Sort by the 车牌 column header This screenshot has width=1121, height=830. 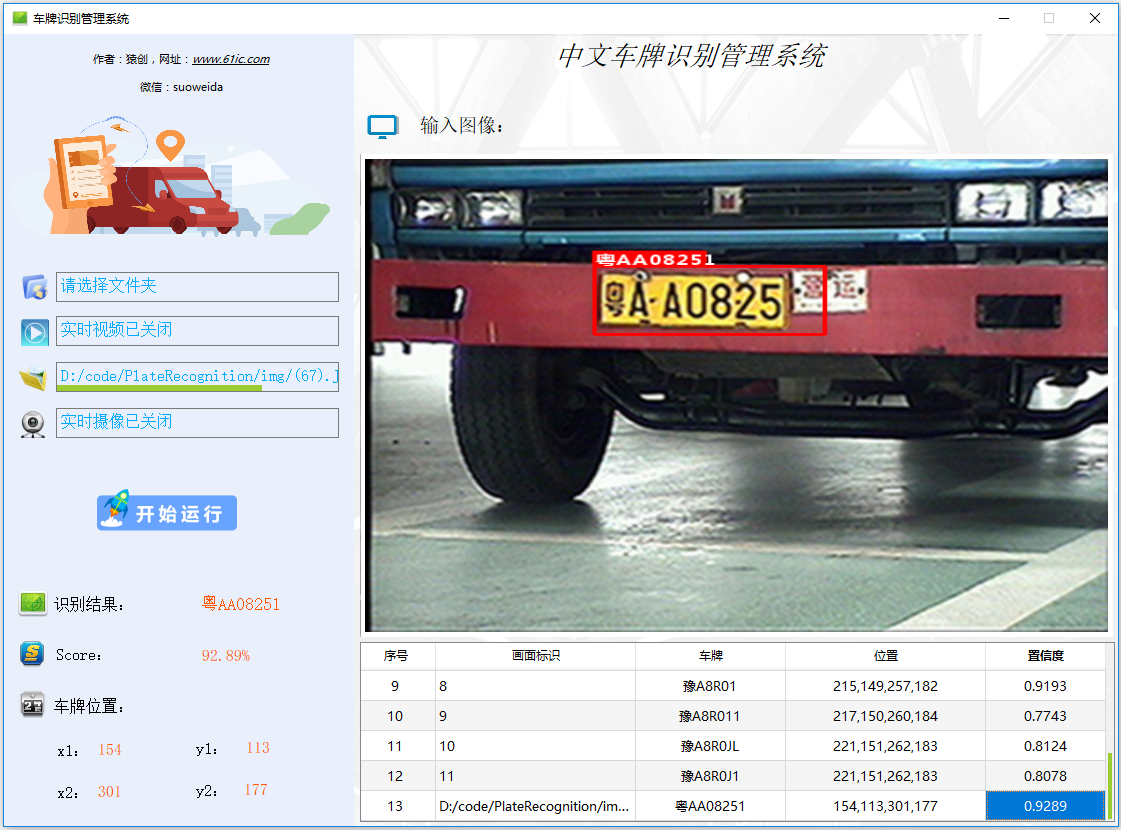click(x=711, y=656)
